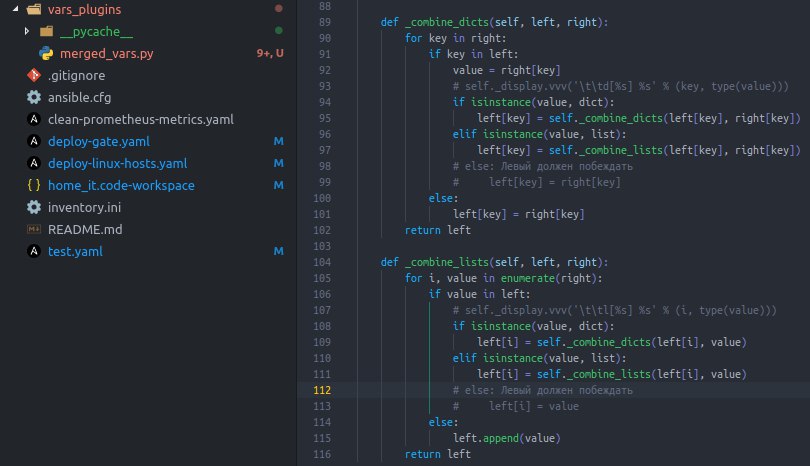
Task: Open README.md
Action: (85, 229)
